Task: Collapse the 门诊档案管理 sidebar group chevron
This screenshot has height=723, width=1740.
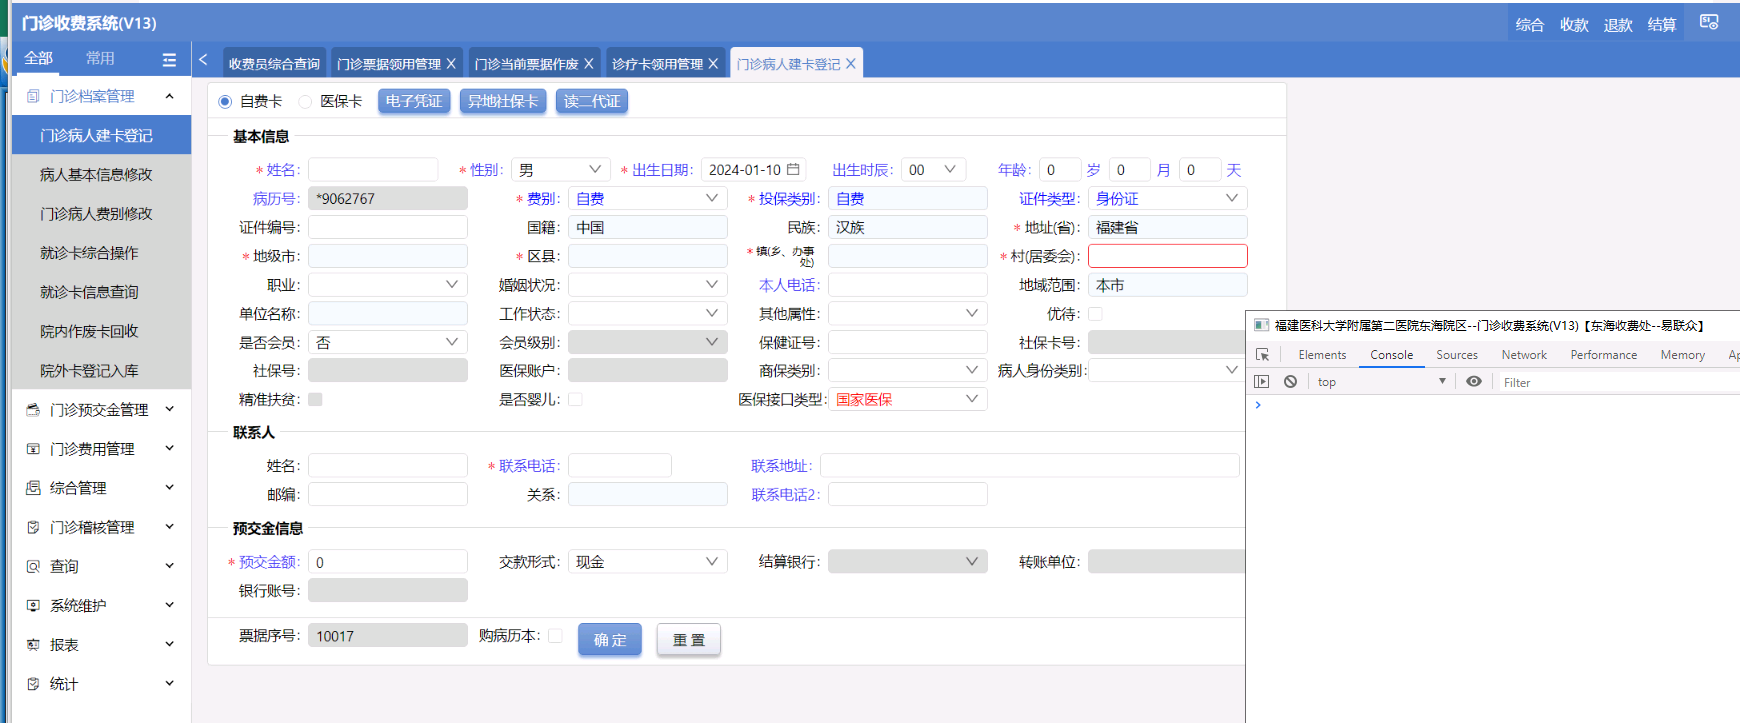Action: coord(170,96)
